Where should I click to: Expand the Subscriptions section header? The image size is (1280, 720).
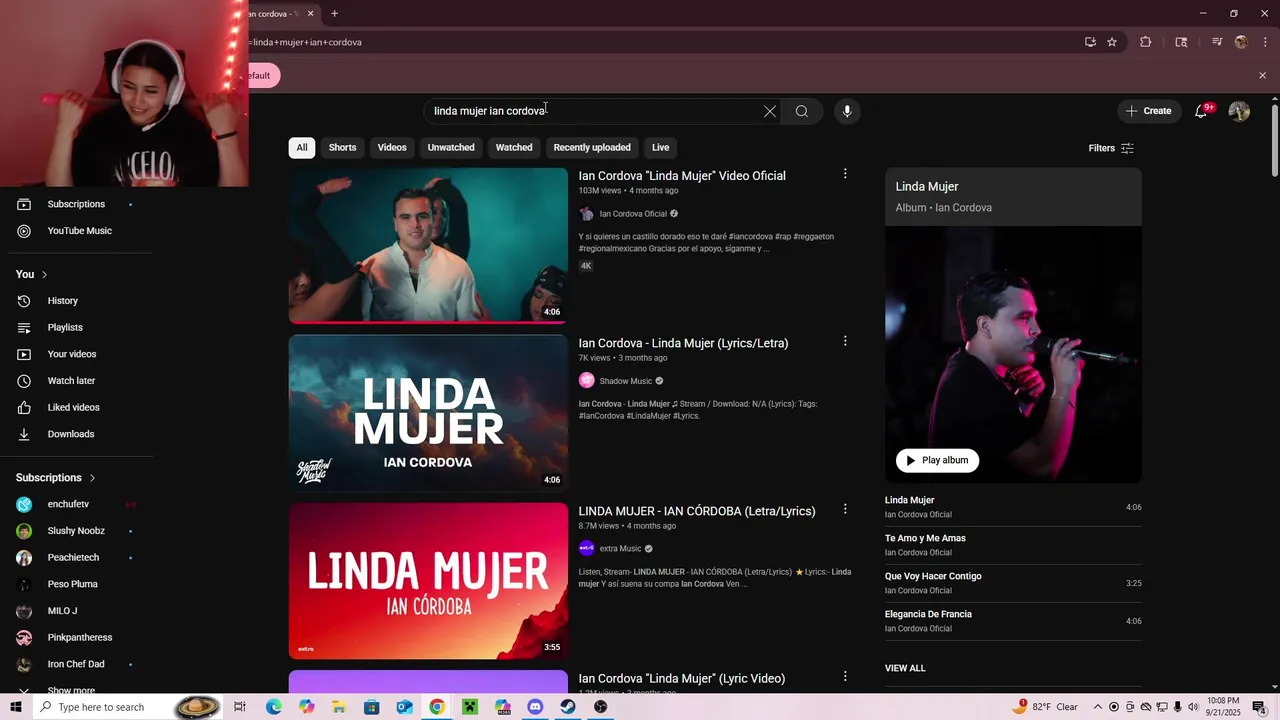pos(56,478)
